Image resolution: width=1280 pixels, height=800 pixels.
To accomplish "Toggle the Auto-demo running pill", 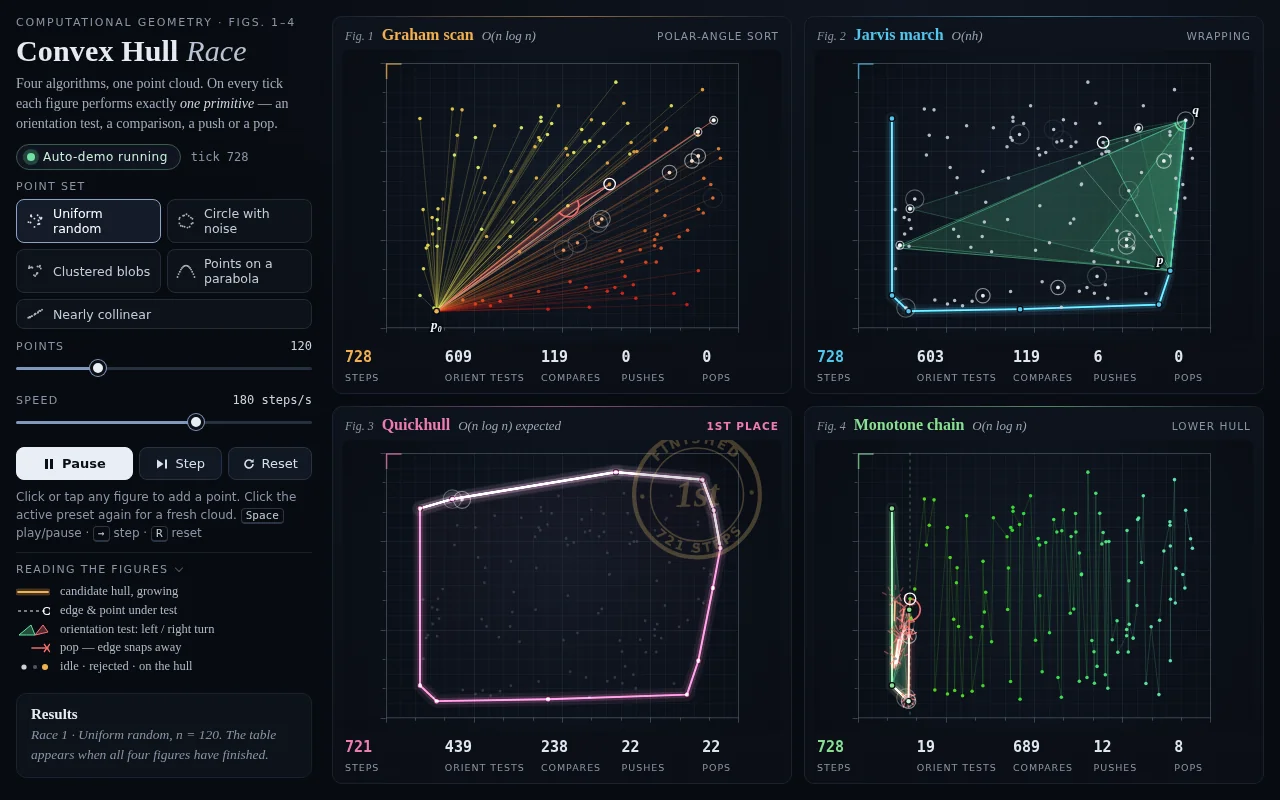I will 98,157.
